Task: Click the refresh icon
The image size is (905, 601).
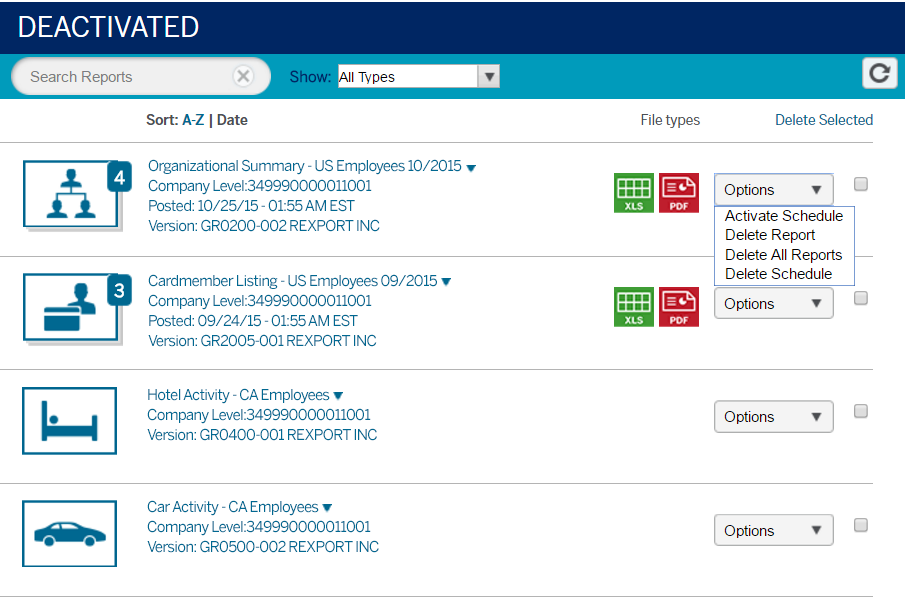Action: click(x=879, y=72)
